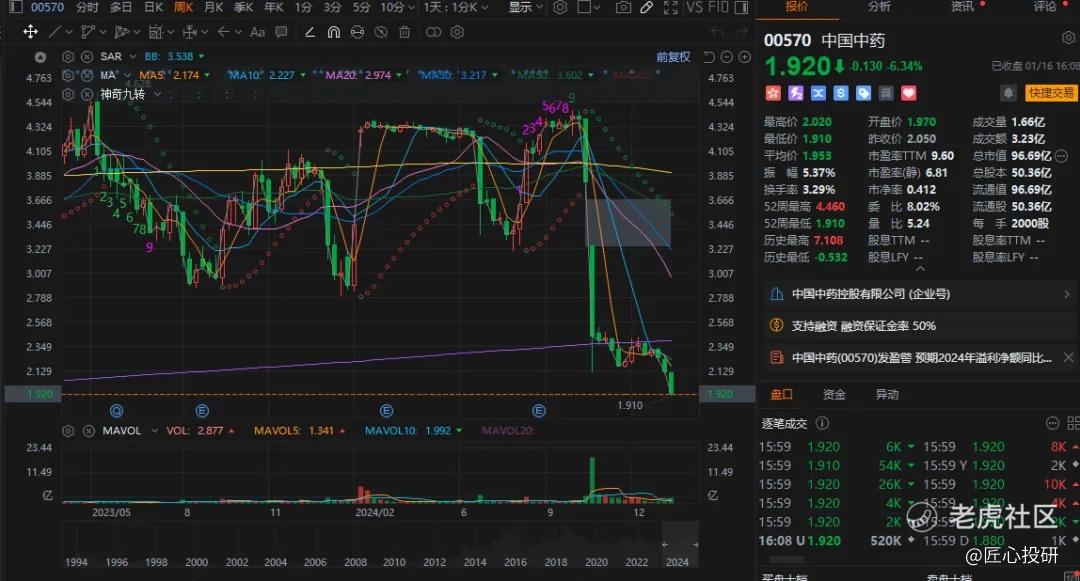The image size is (1080, 581).
Task: Switch to 年K yearly candlestick
Action: tap(274, 8)
